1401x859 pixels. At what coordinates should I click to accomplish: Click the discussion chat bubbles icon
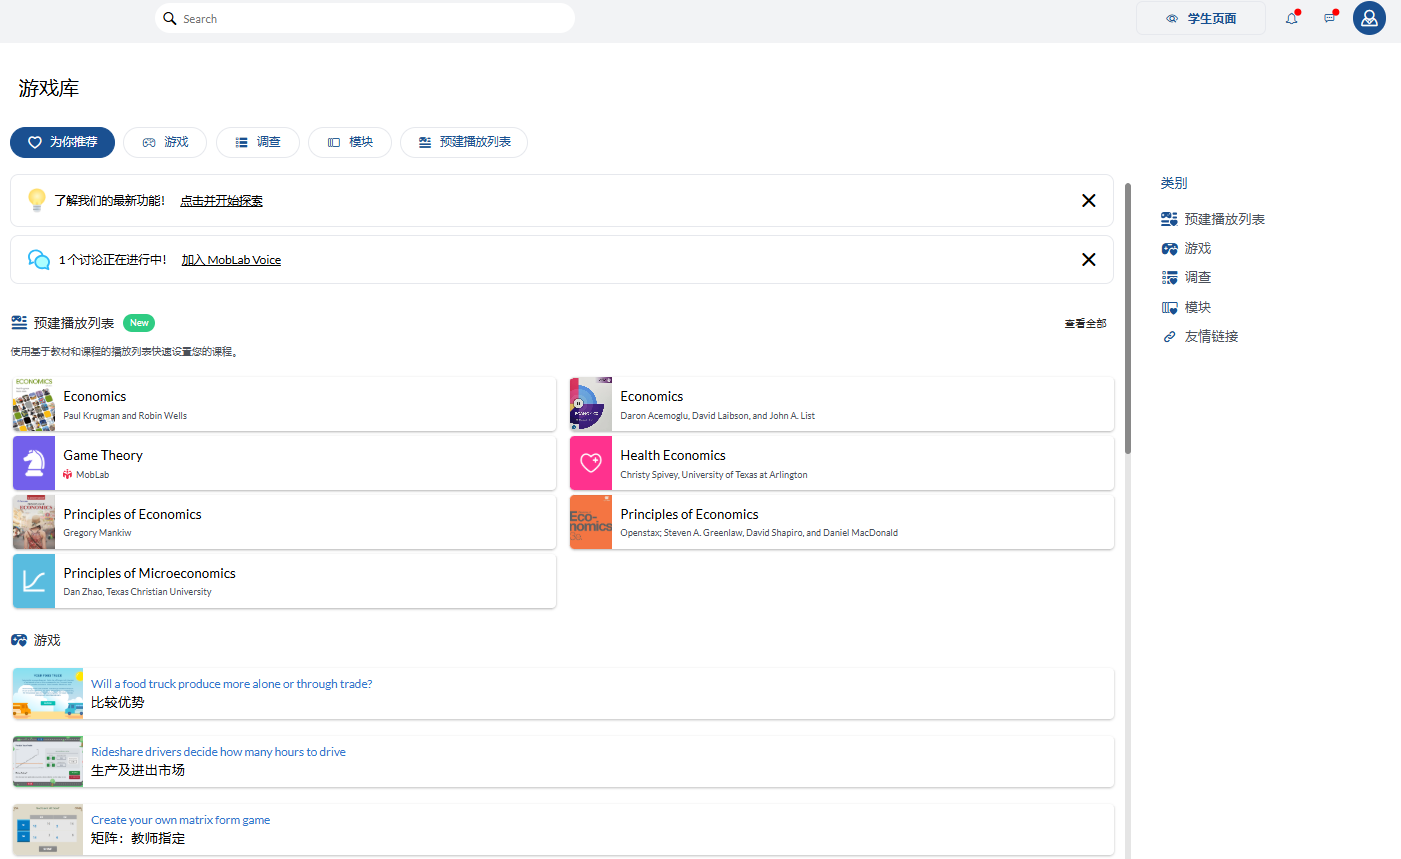(39, 260)
